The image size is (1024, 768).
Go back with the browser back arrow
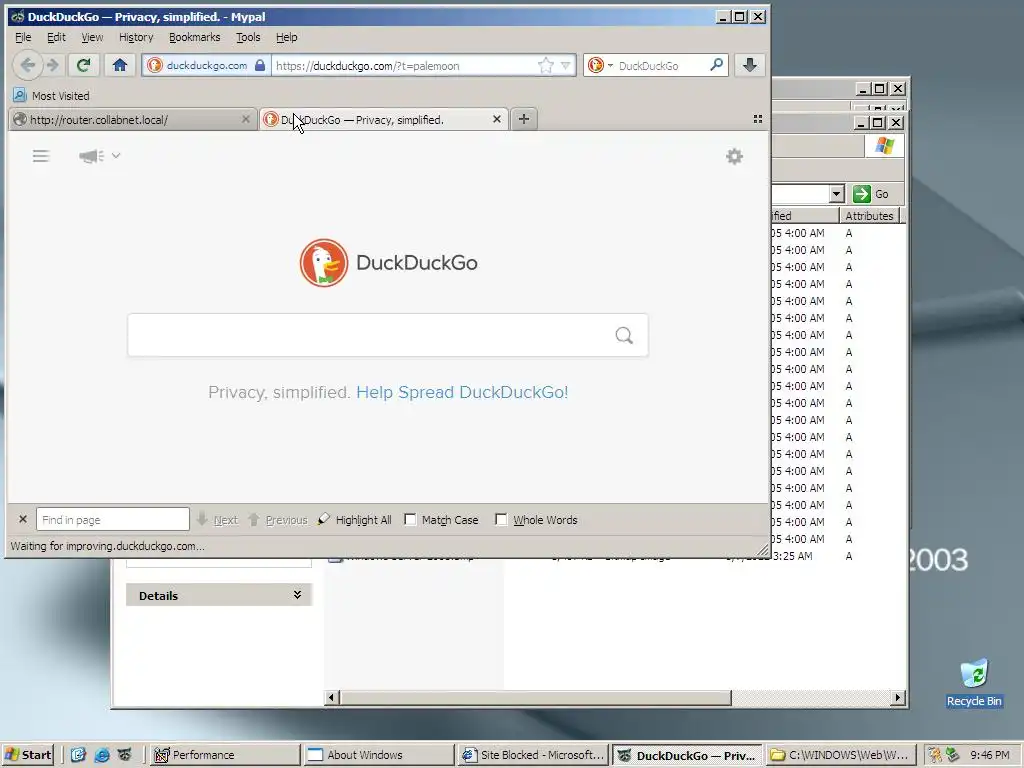pos(27,65)
